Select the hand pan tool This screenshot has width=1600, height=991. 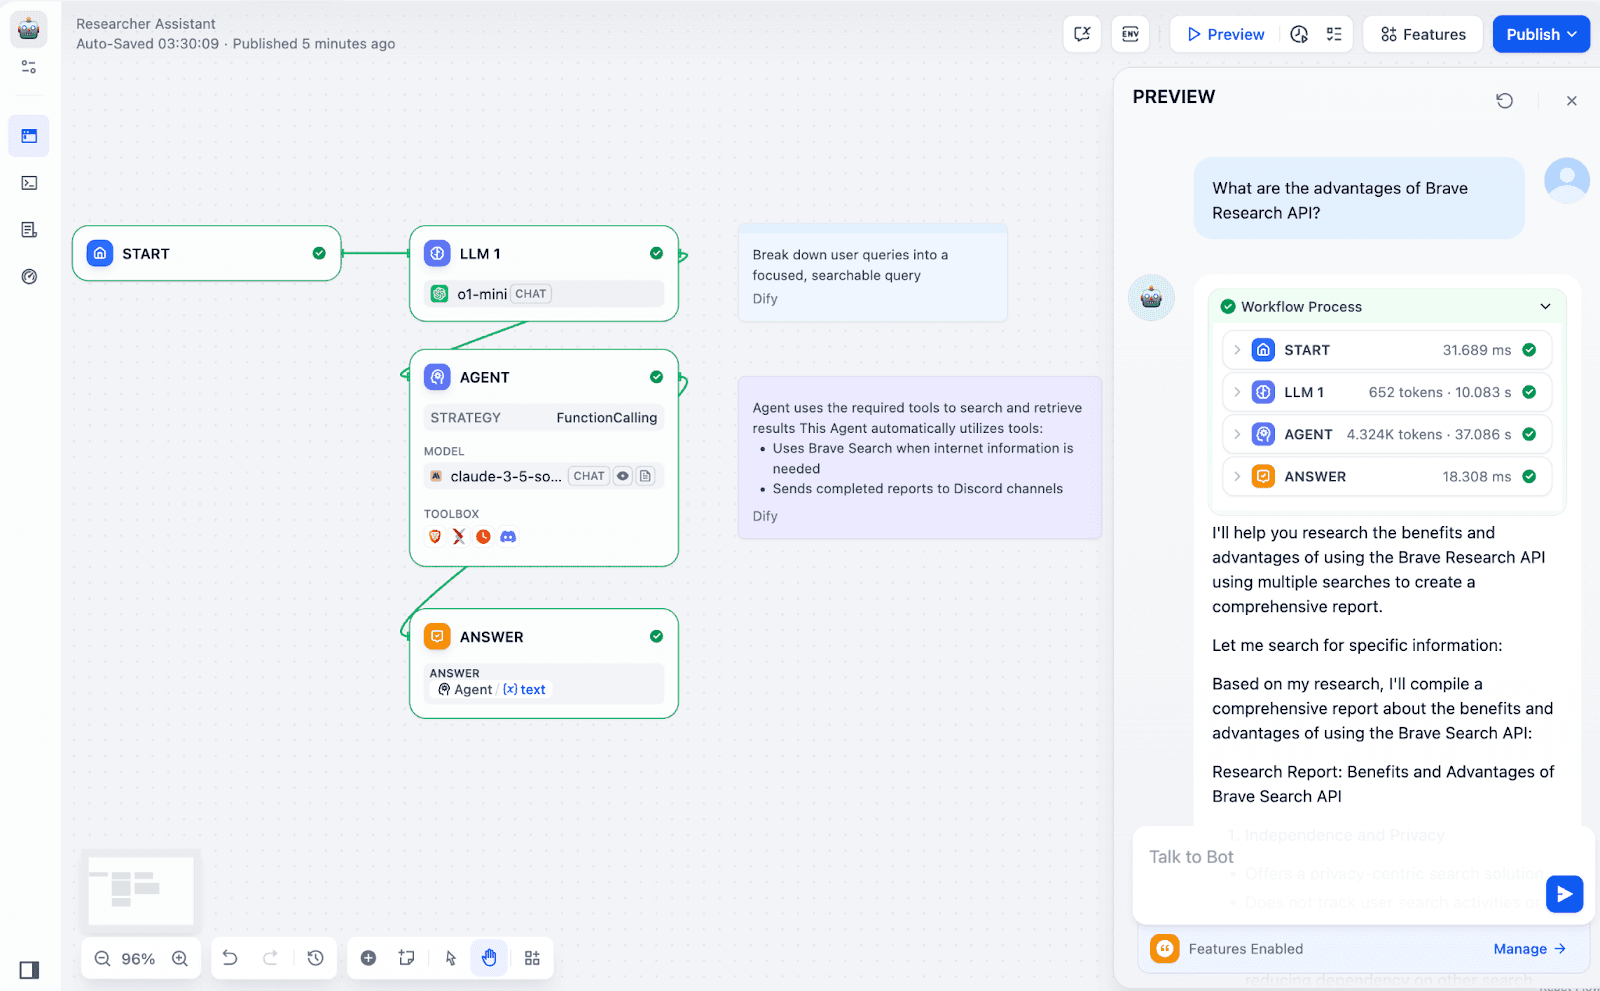coord(489,958)
